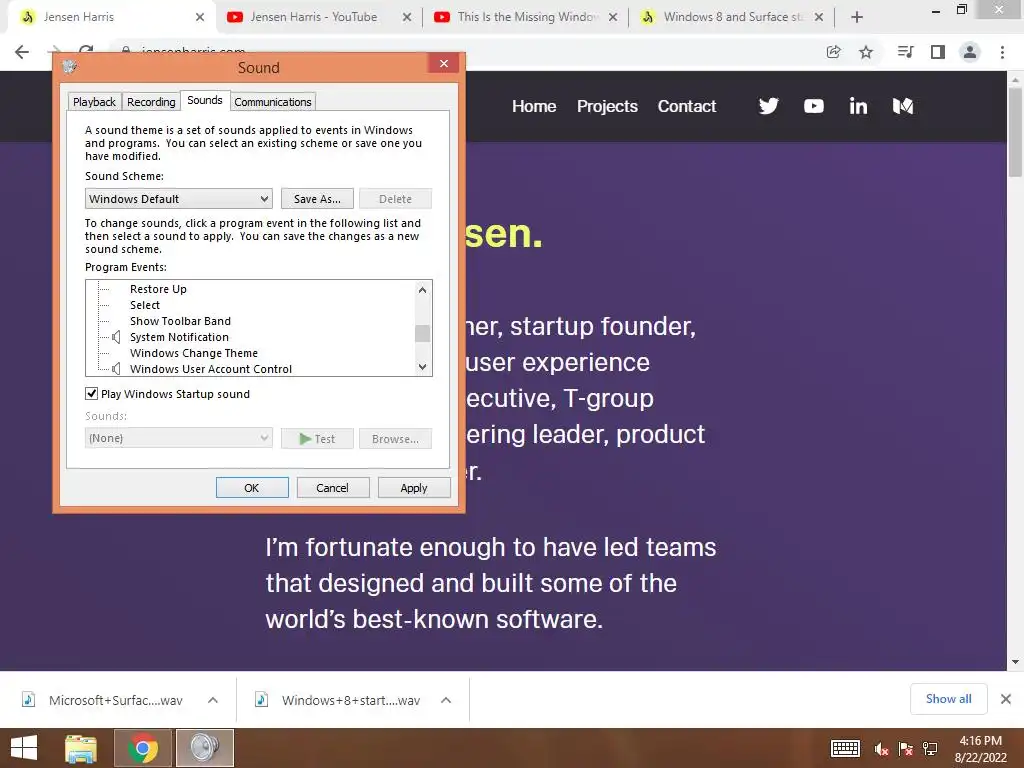Click Show all downloads
The width and height of the screenshot is (1024, 768).
click(x=948, y=699)
